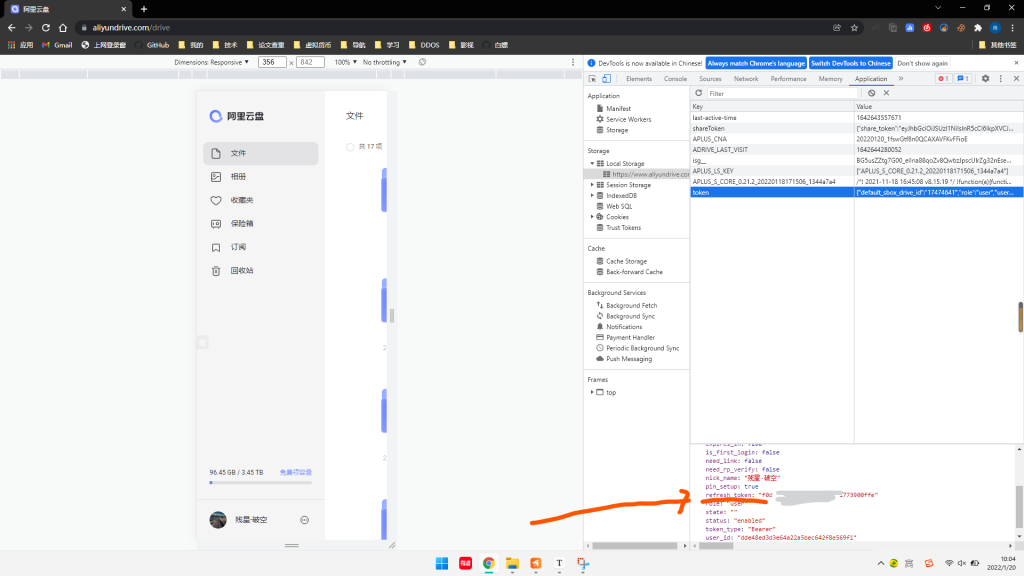This screenshot has width=1024, height=576.
Task: Open 回收站 recycle bin in sidebar
Action: 261,270
